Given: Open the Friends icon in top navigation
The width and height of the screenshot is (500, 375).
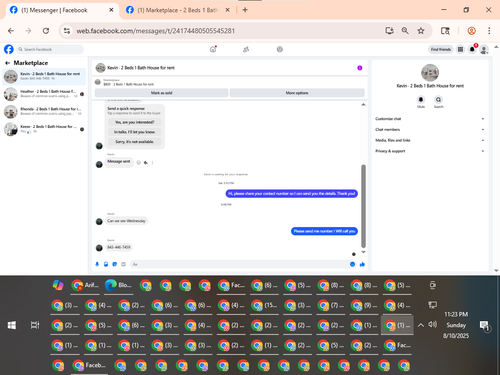Looking at the screenshot, I should (246, 49).
